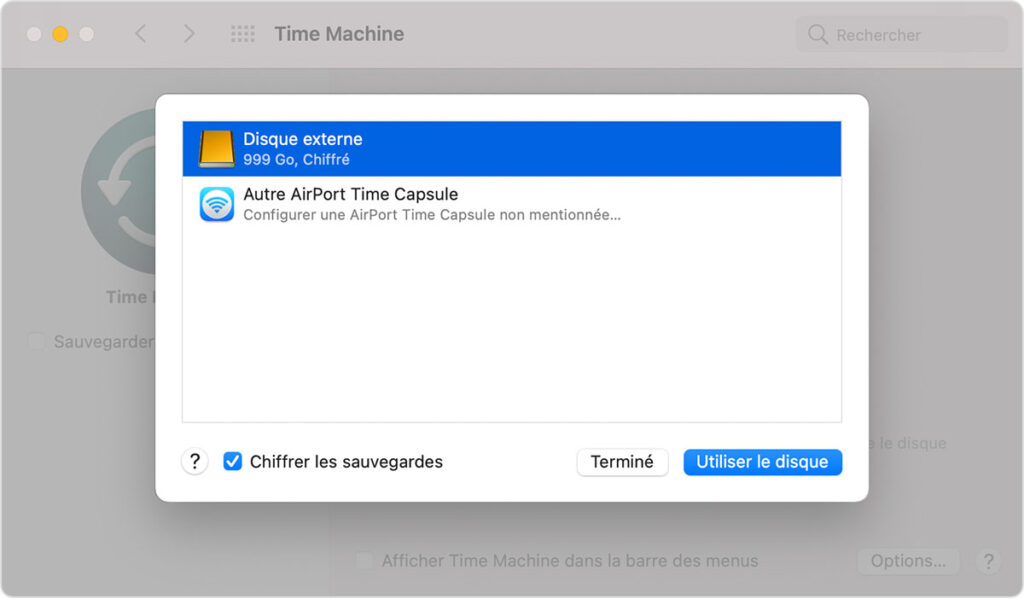
Task: Enable the Sauvegarder checkbox in the background
Action: 36,341
